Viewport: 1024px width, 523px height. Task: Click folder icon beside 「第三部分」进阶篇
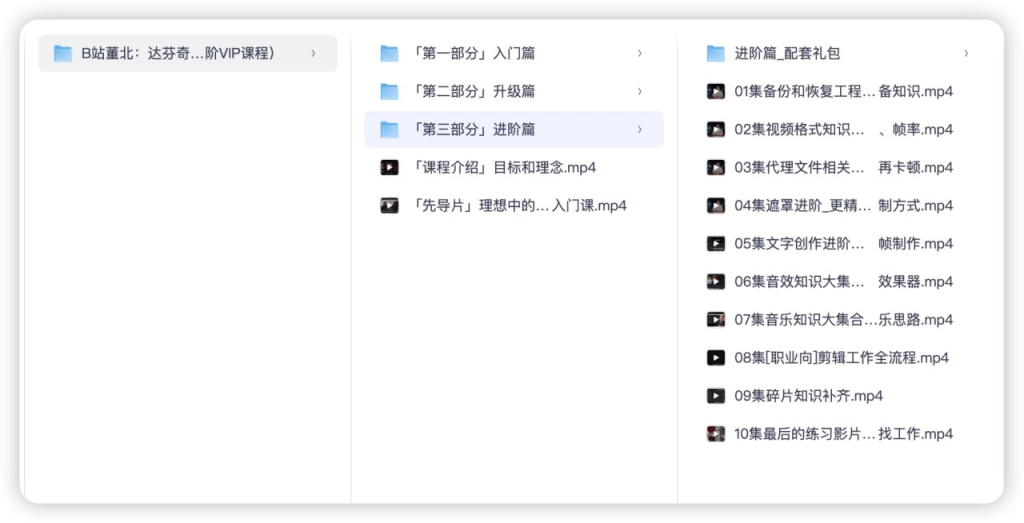389,129
